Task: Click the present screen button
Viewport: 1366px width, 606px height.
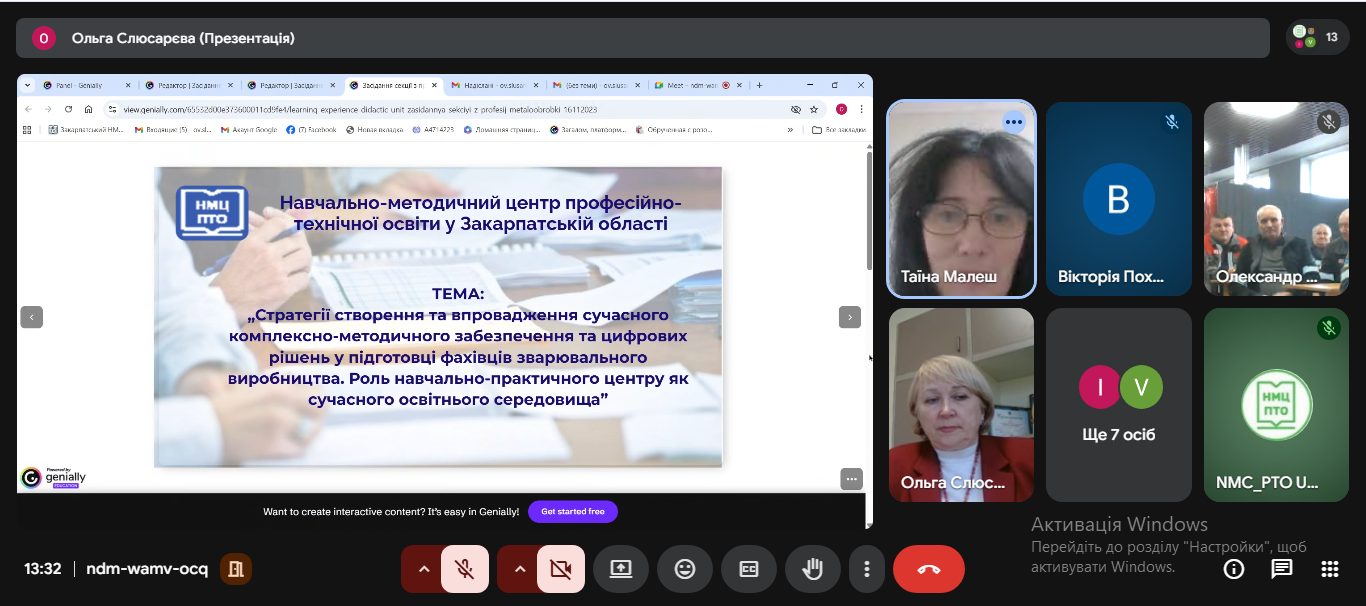Action: 621,569
